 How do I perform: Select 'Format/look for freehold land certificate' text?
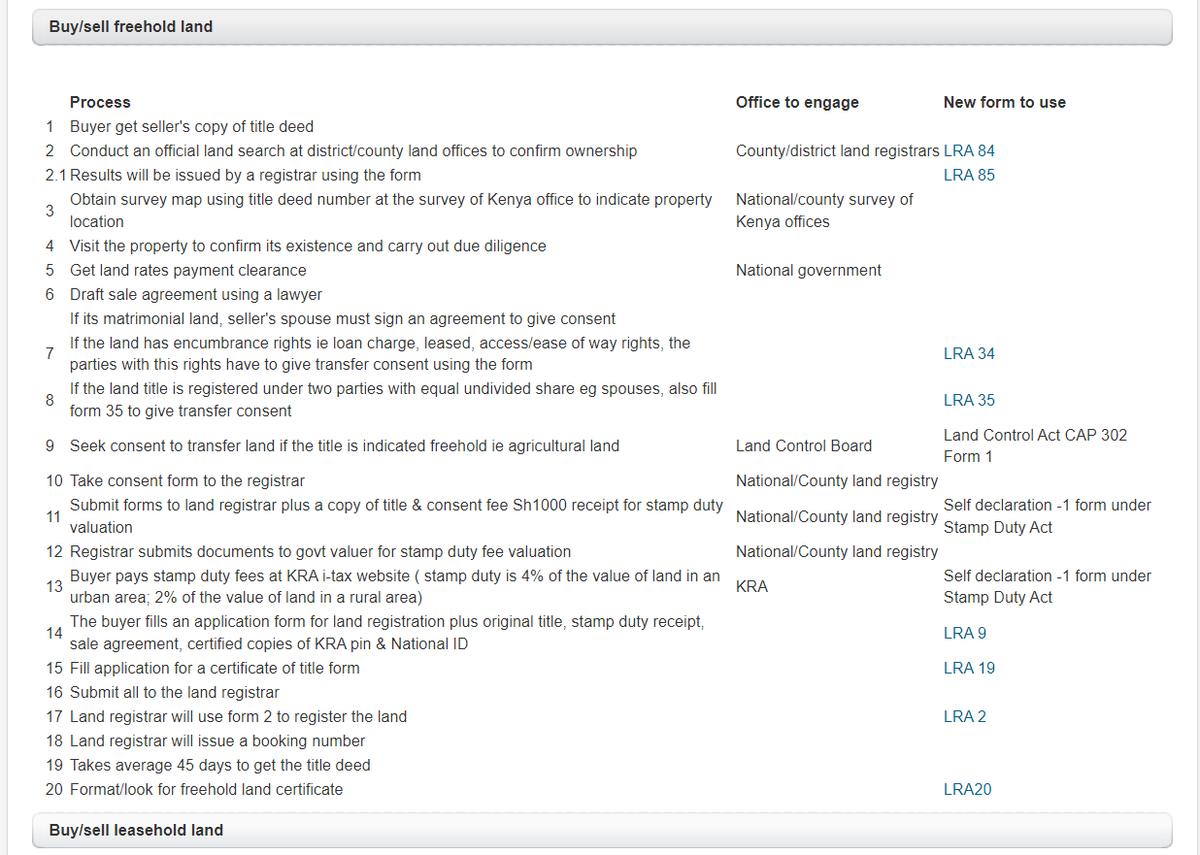click(x=206, y=790)
